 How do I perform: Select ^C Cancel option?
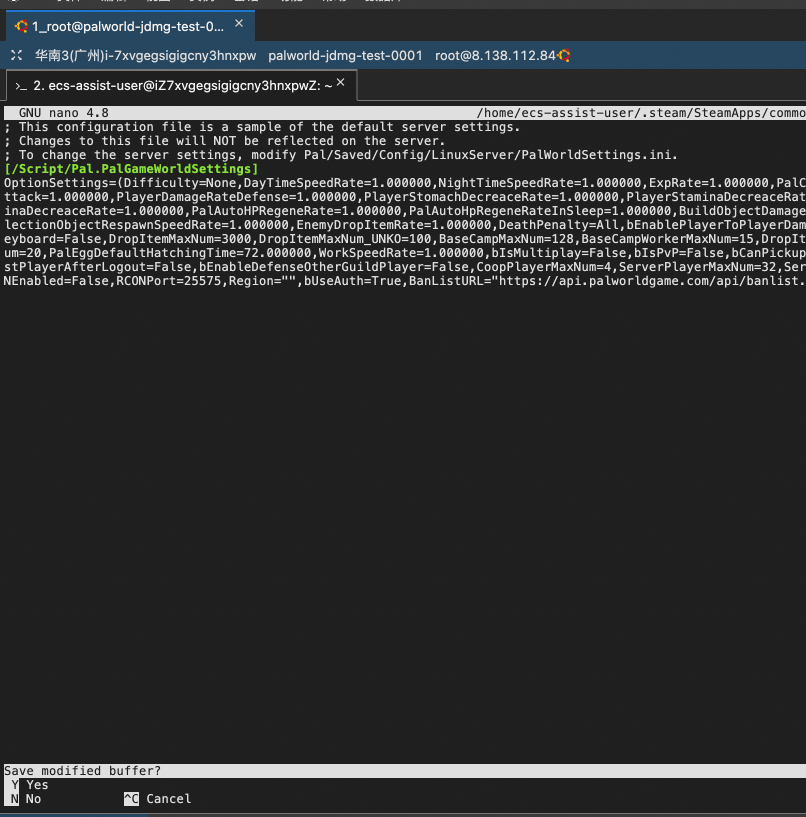(x=158, y=799)
